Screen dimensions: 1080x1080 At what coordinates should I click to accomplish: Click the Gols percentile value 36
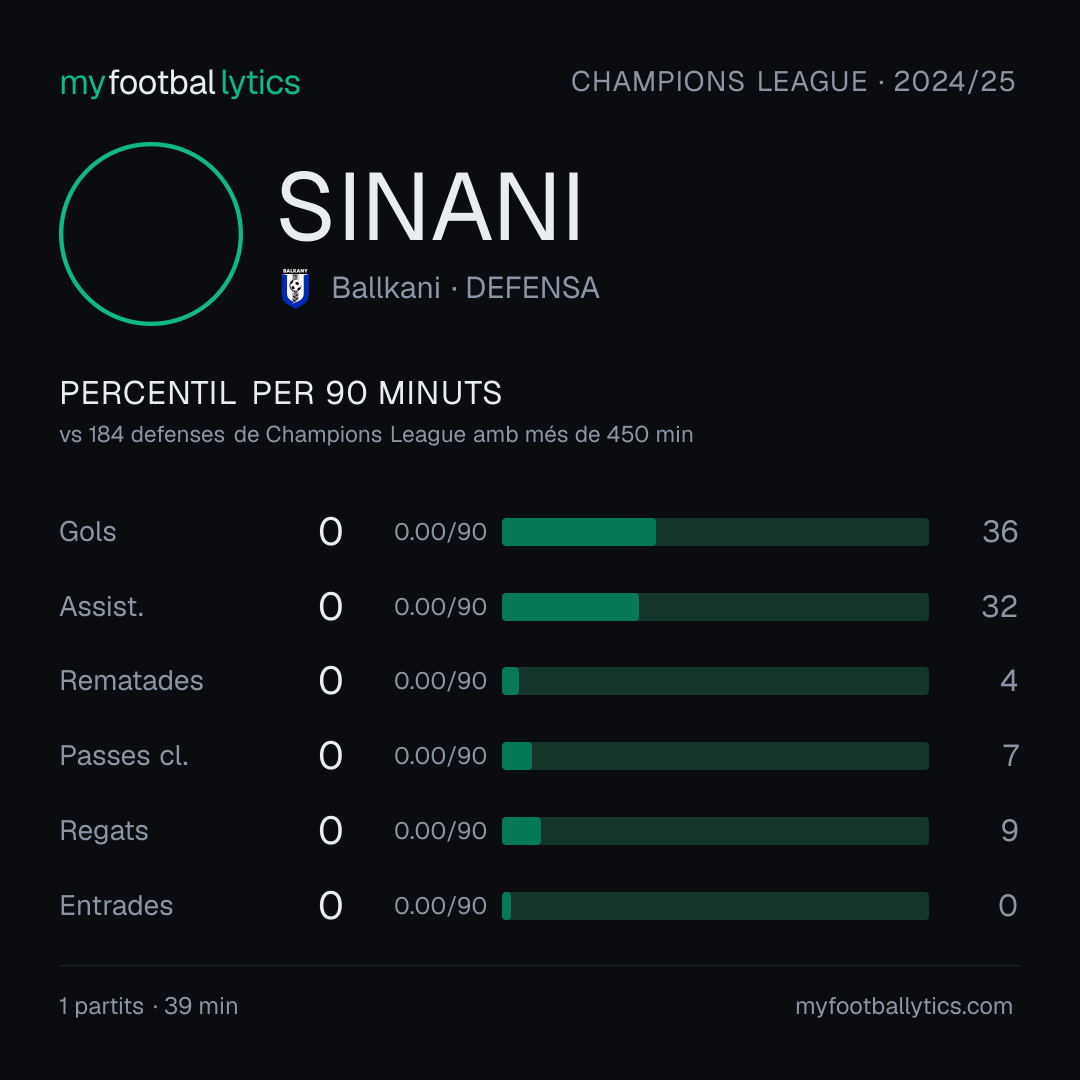pos(1000,532)
